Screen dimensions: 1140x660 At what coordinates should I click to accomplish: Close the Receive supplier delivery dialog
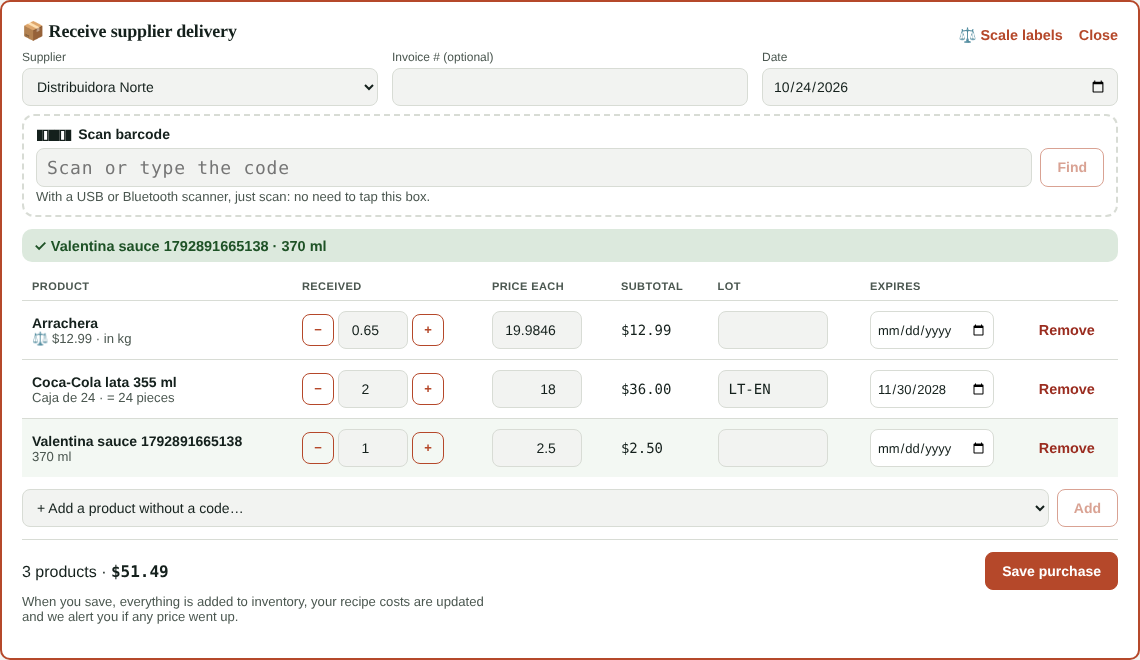click(1098, 35)
